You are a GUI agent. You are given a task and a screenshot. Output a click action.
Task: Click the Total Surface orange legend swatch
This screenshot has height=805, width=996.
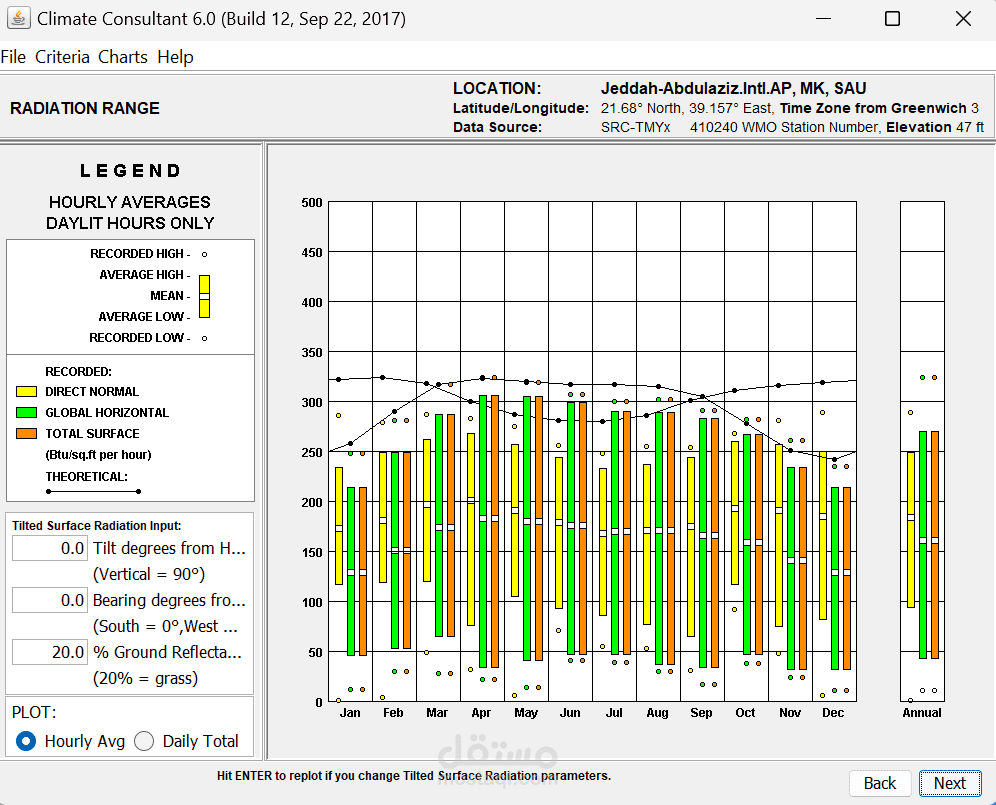[x=27, y=433]
